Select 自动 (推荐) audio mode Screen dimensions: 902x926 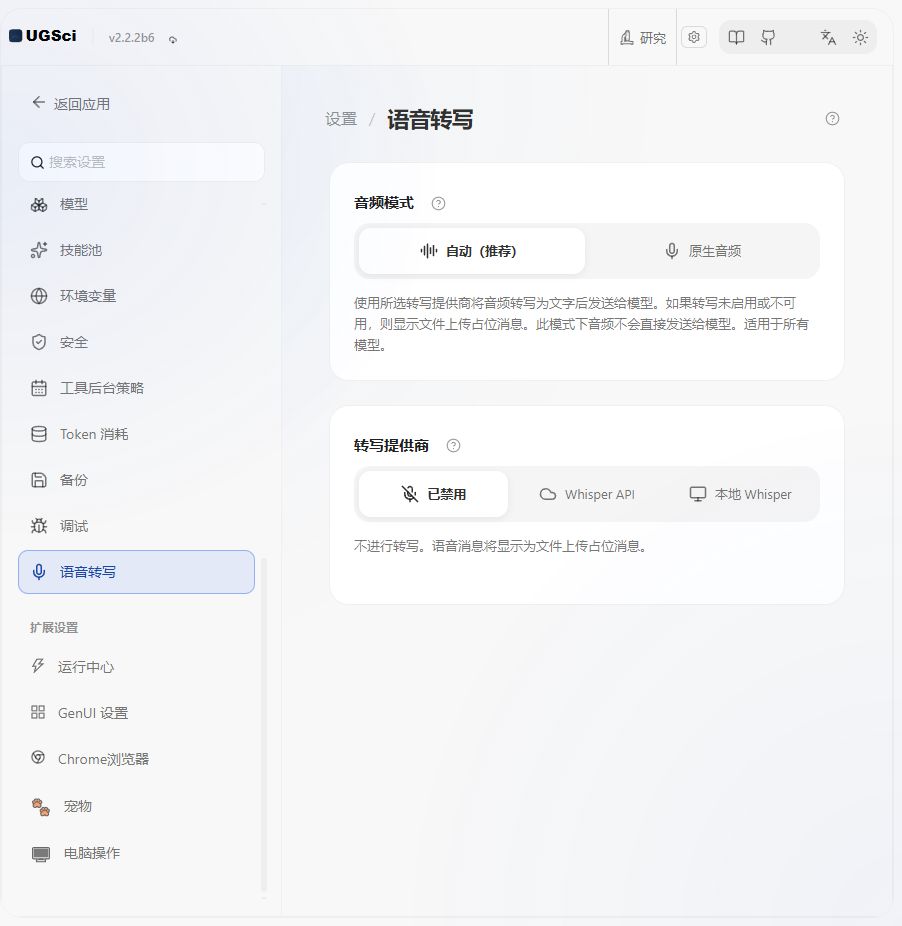[x=471, y=251]
